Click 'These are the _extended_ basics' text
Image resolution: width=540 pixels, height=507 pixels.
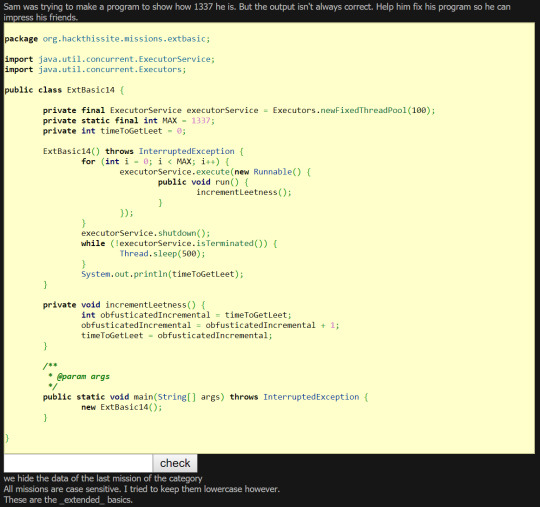tap(68, 500)
